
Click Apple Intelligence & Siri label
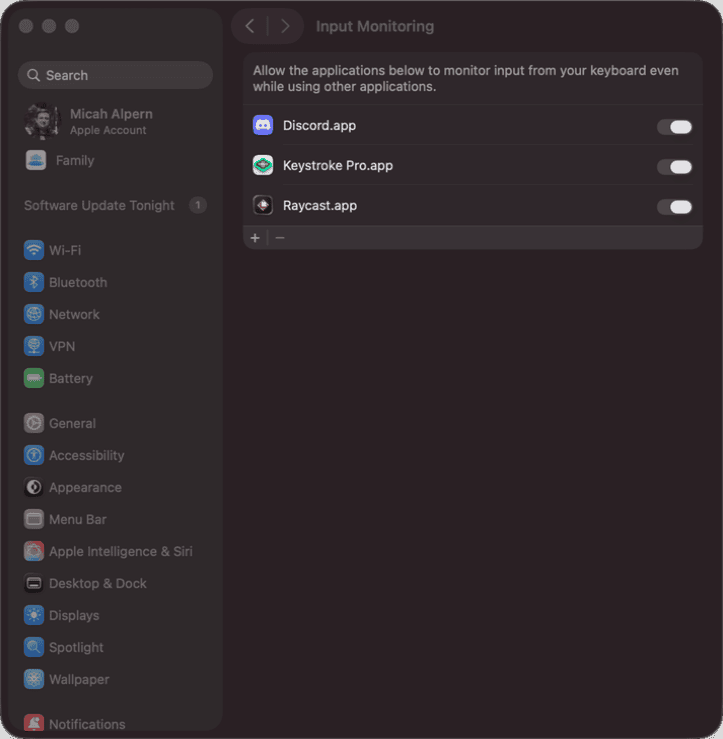click(x=121, y=551)
